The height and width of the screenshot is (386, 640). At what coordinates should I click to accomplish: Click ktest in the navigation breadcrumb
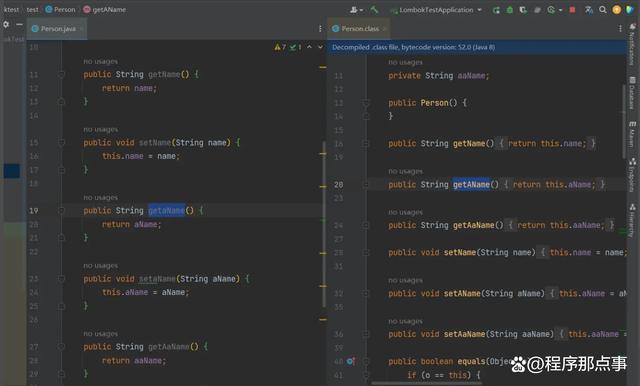click(x=11, y=9)
